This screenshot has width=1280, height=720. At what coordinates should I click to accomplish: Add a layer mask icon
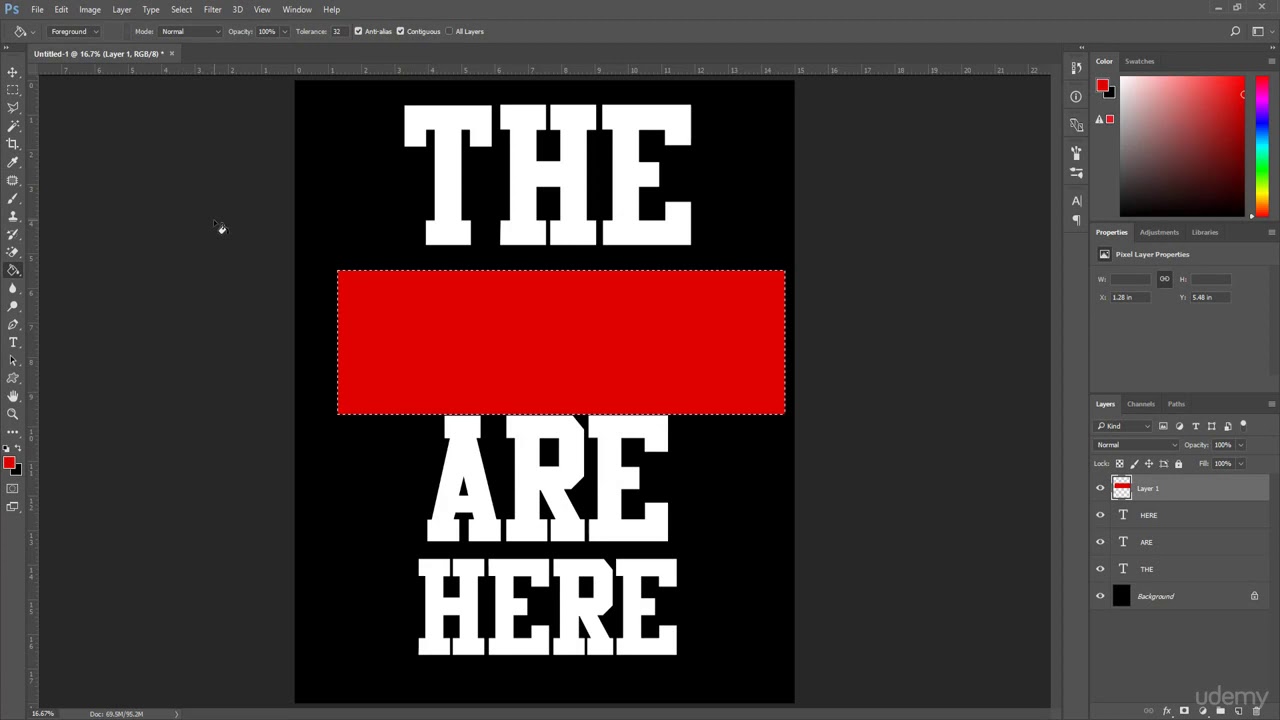click(x=1184, y=711)
